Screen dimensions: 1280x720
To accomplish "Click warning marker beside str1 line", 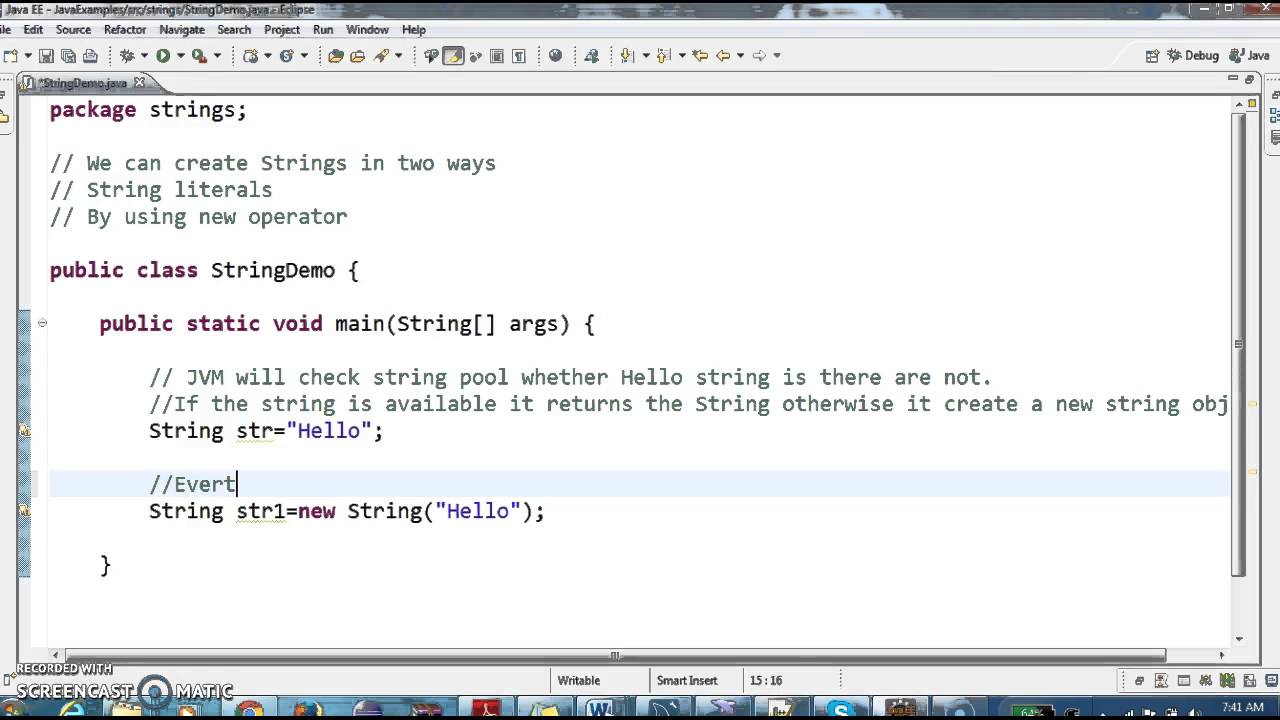I will pos(24,511).
